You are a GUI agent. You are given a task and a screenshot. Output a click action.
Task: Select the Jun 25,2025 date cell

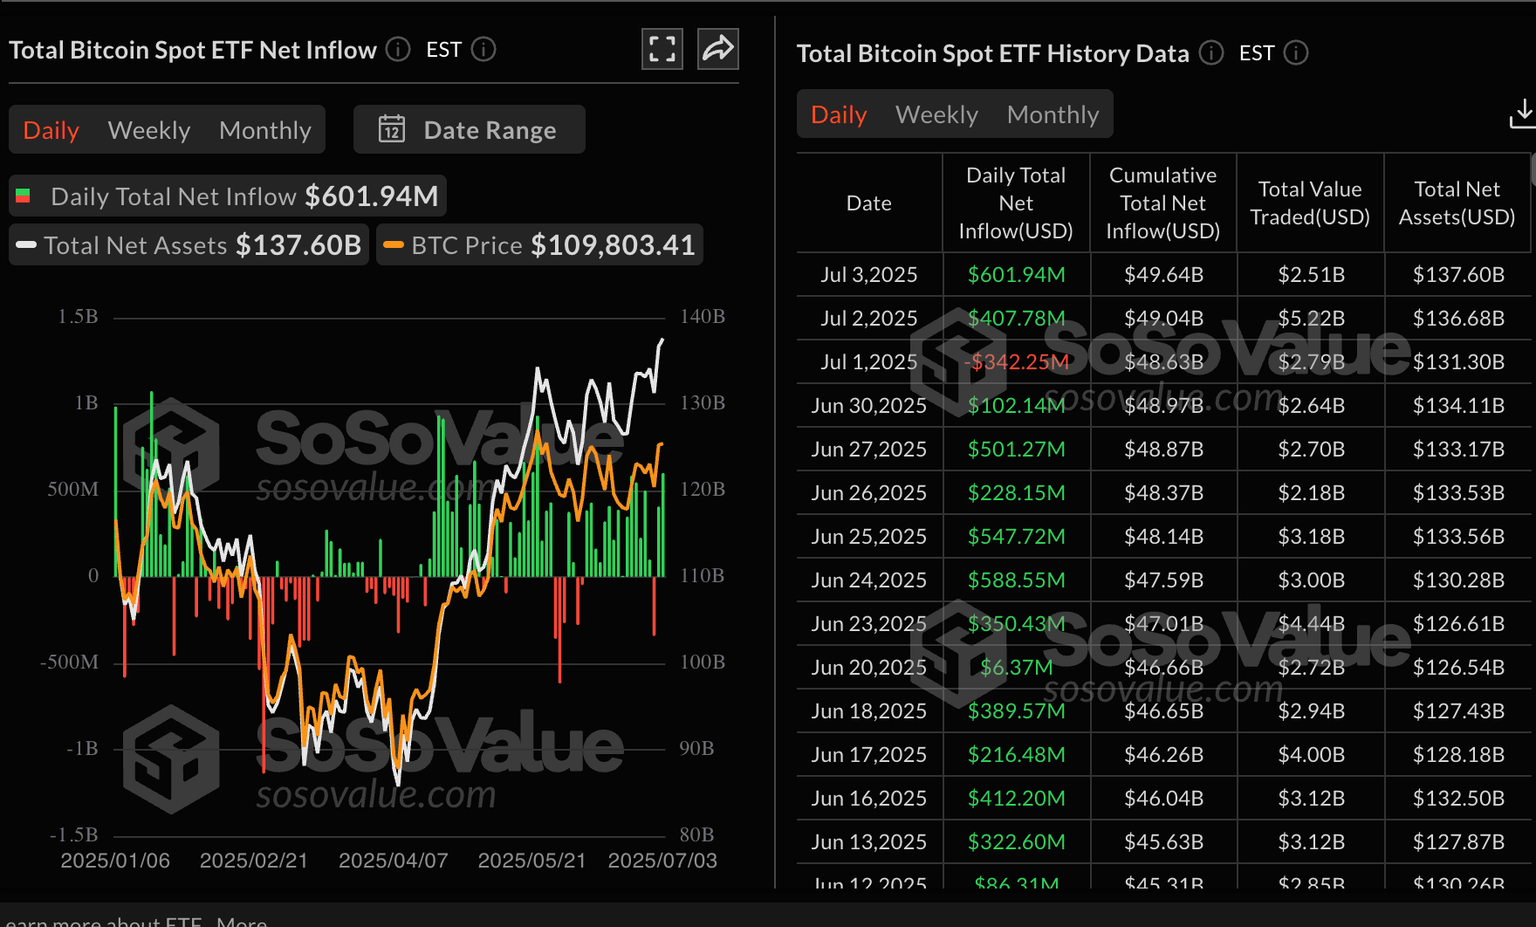click(869, 536)
